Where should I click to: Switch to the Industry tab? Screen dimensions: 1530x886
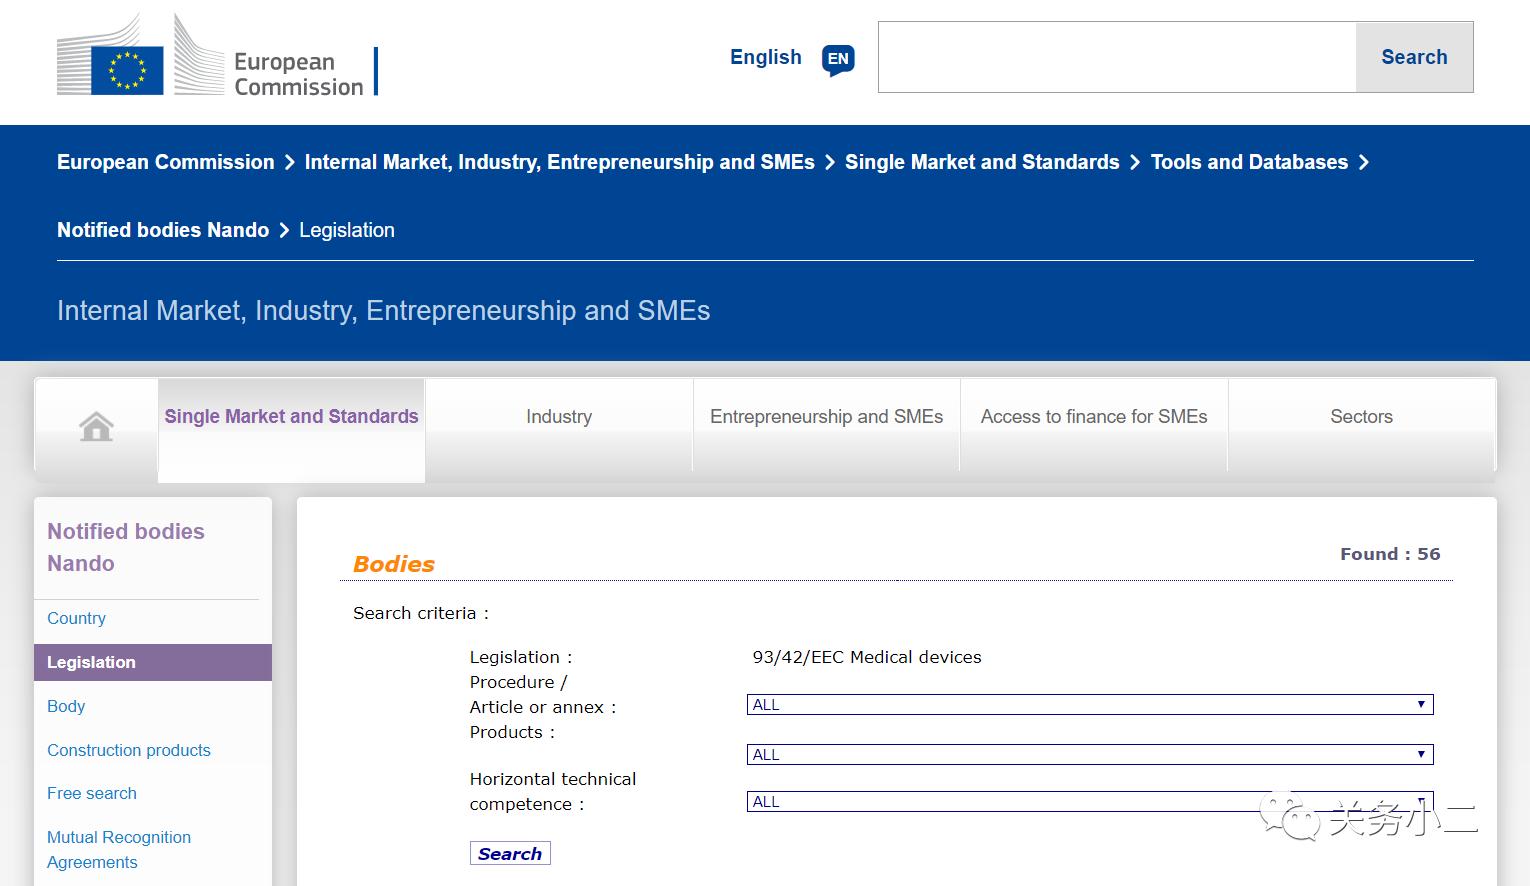[559, 417]
